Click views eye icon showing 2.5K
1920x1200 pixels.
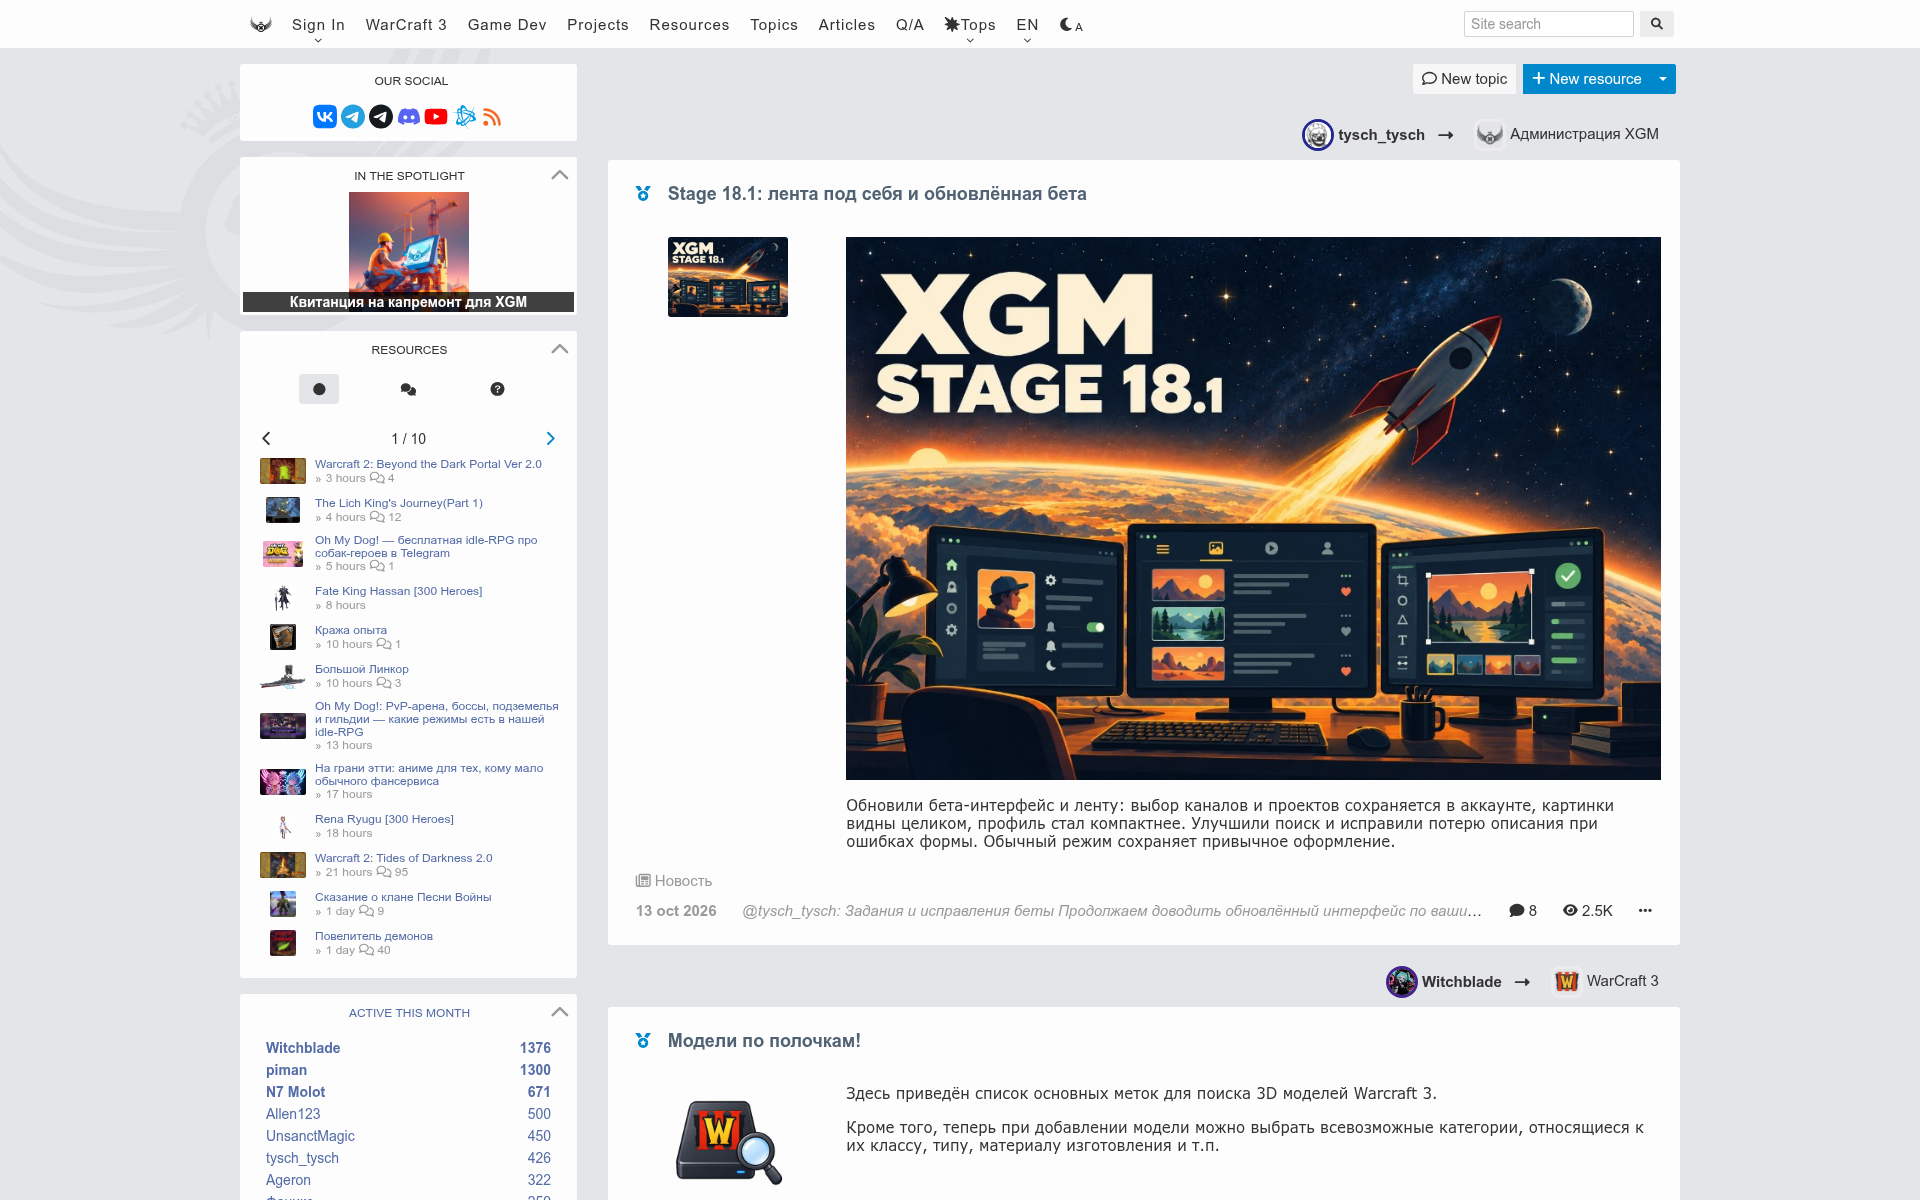pos(1588,910)
